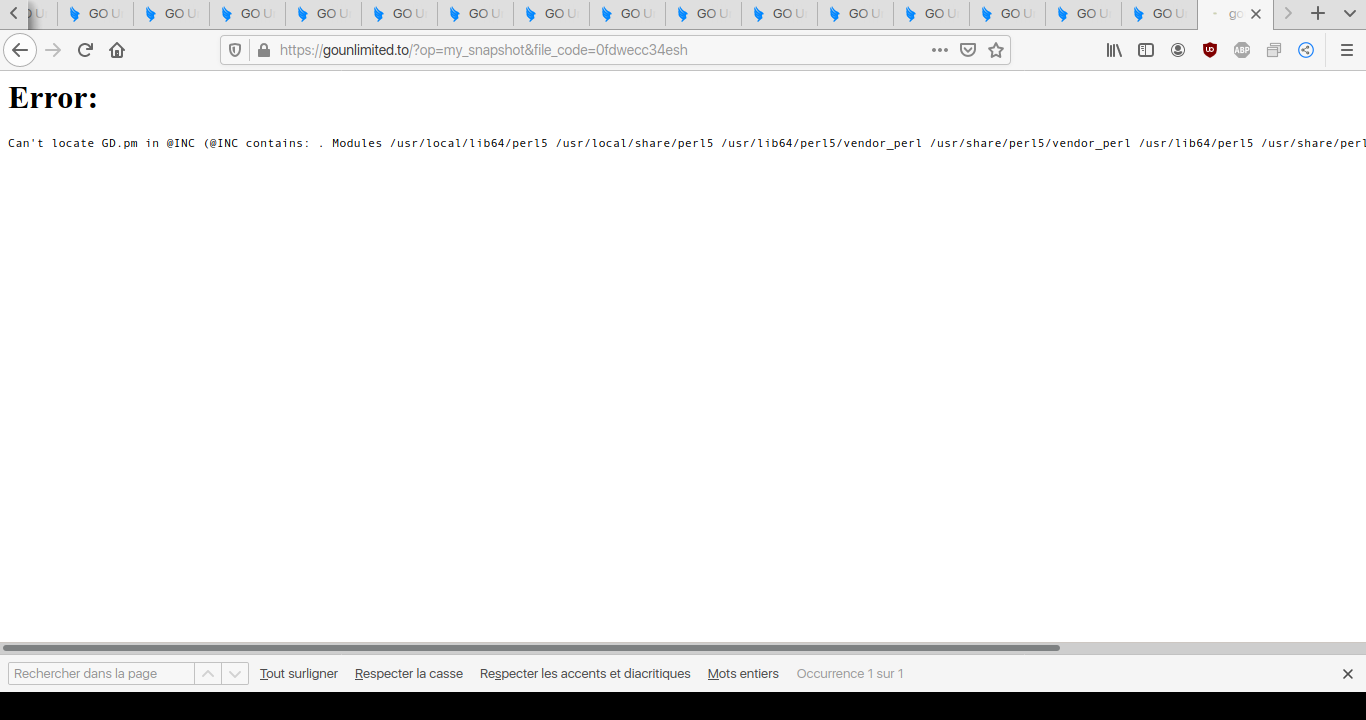The image size is (1366, 720).
Task: Click the Reload page icon
Action: pyautogui.click(x=85, y=50)
